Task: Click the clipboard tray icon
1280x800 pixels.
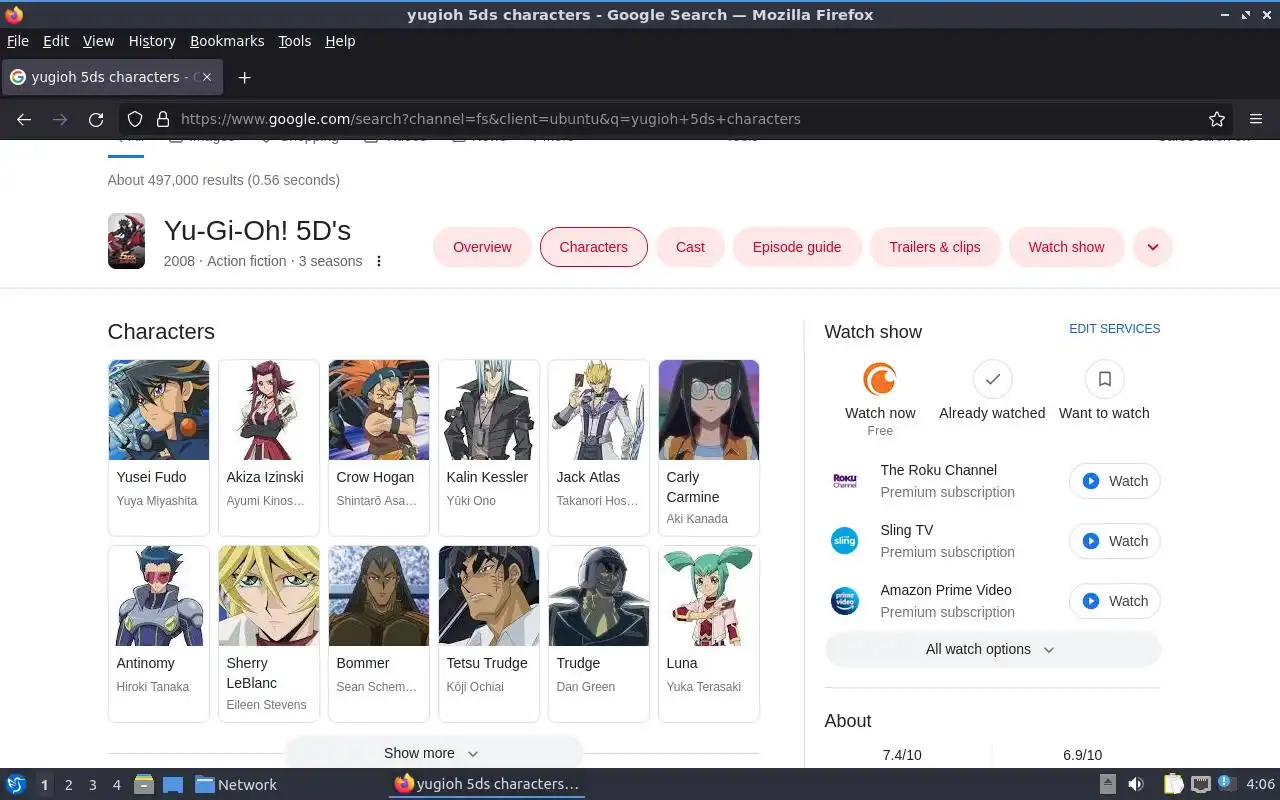Action: tap(1174, 785)
